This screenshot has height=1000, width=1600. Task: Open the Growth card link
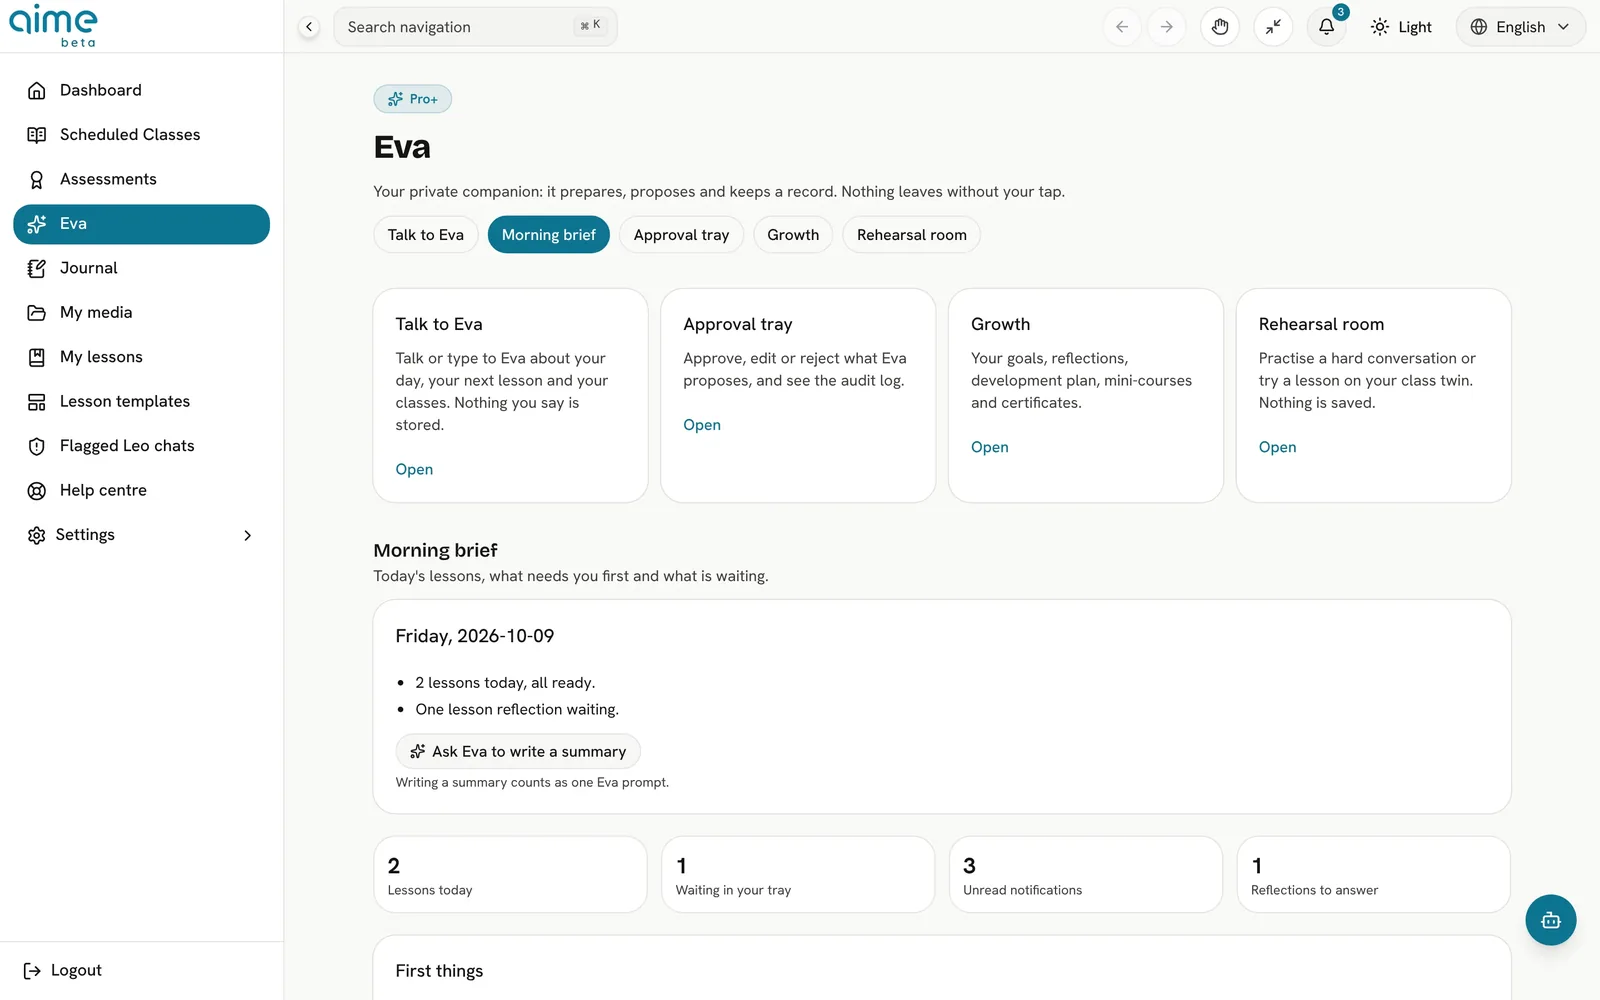point(989,447)
